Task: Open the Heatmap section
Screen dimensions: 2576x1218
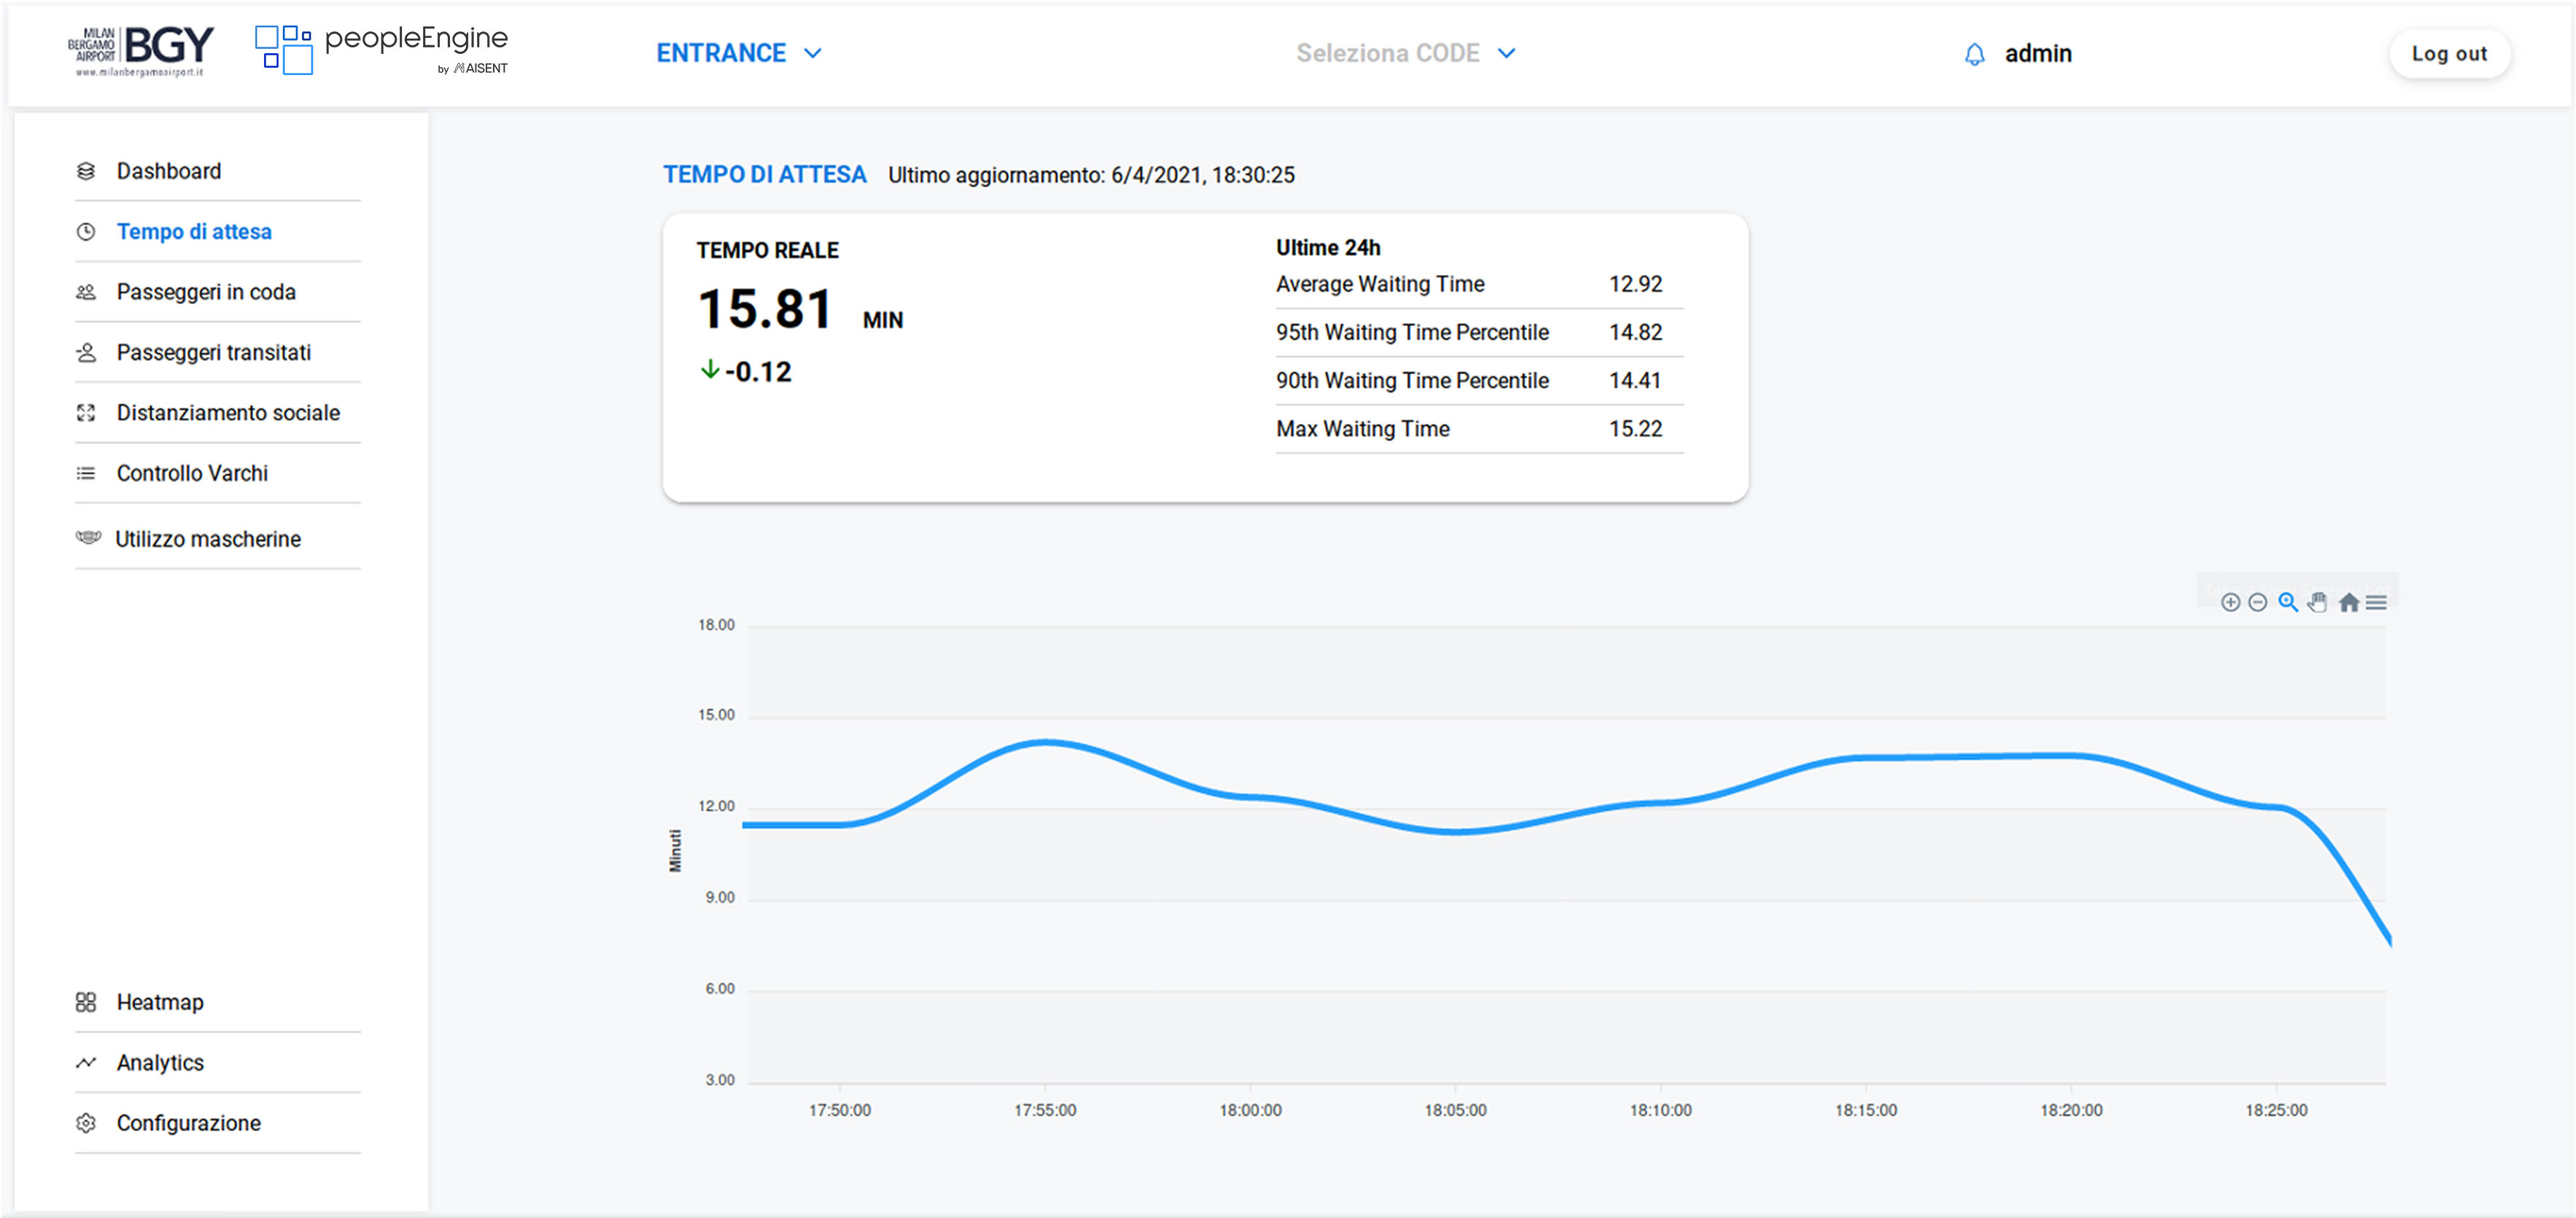Action: coord(159,1002)
